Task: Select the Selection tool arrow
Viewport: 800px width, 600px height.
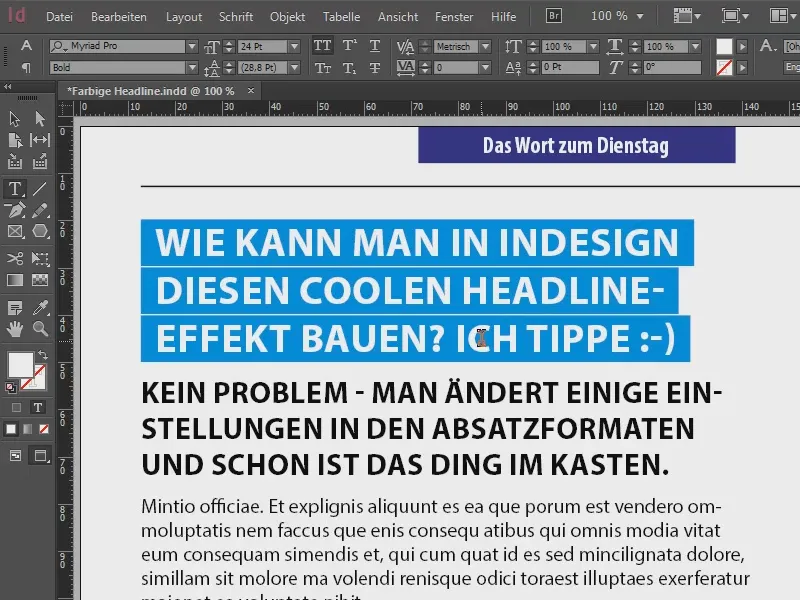Action: 14,119
